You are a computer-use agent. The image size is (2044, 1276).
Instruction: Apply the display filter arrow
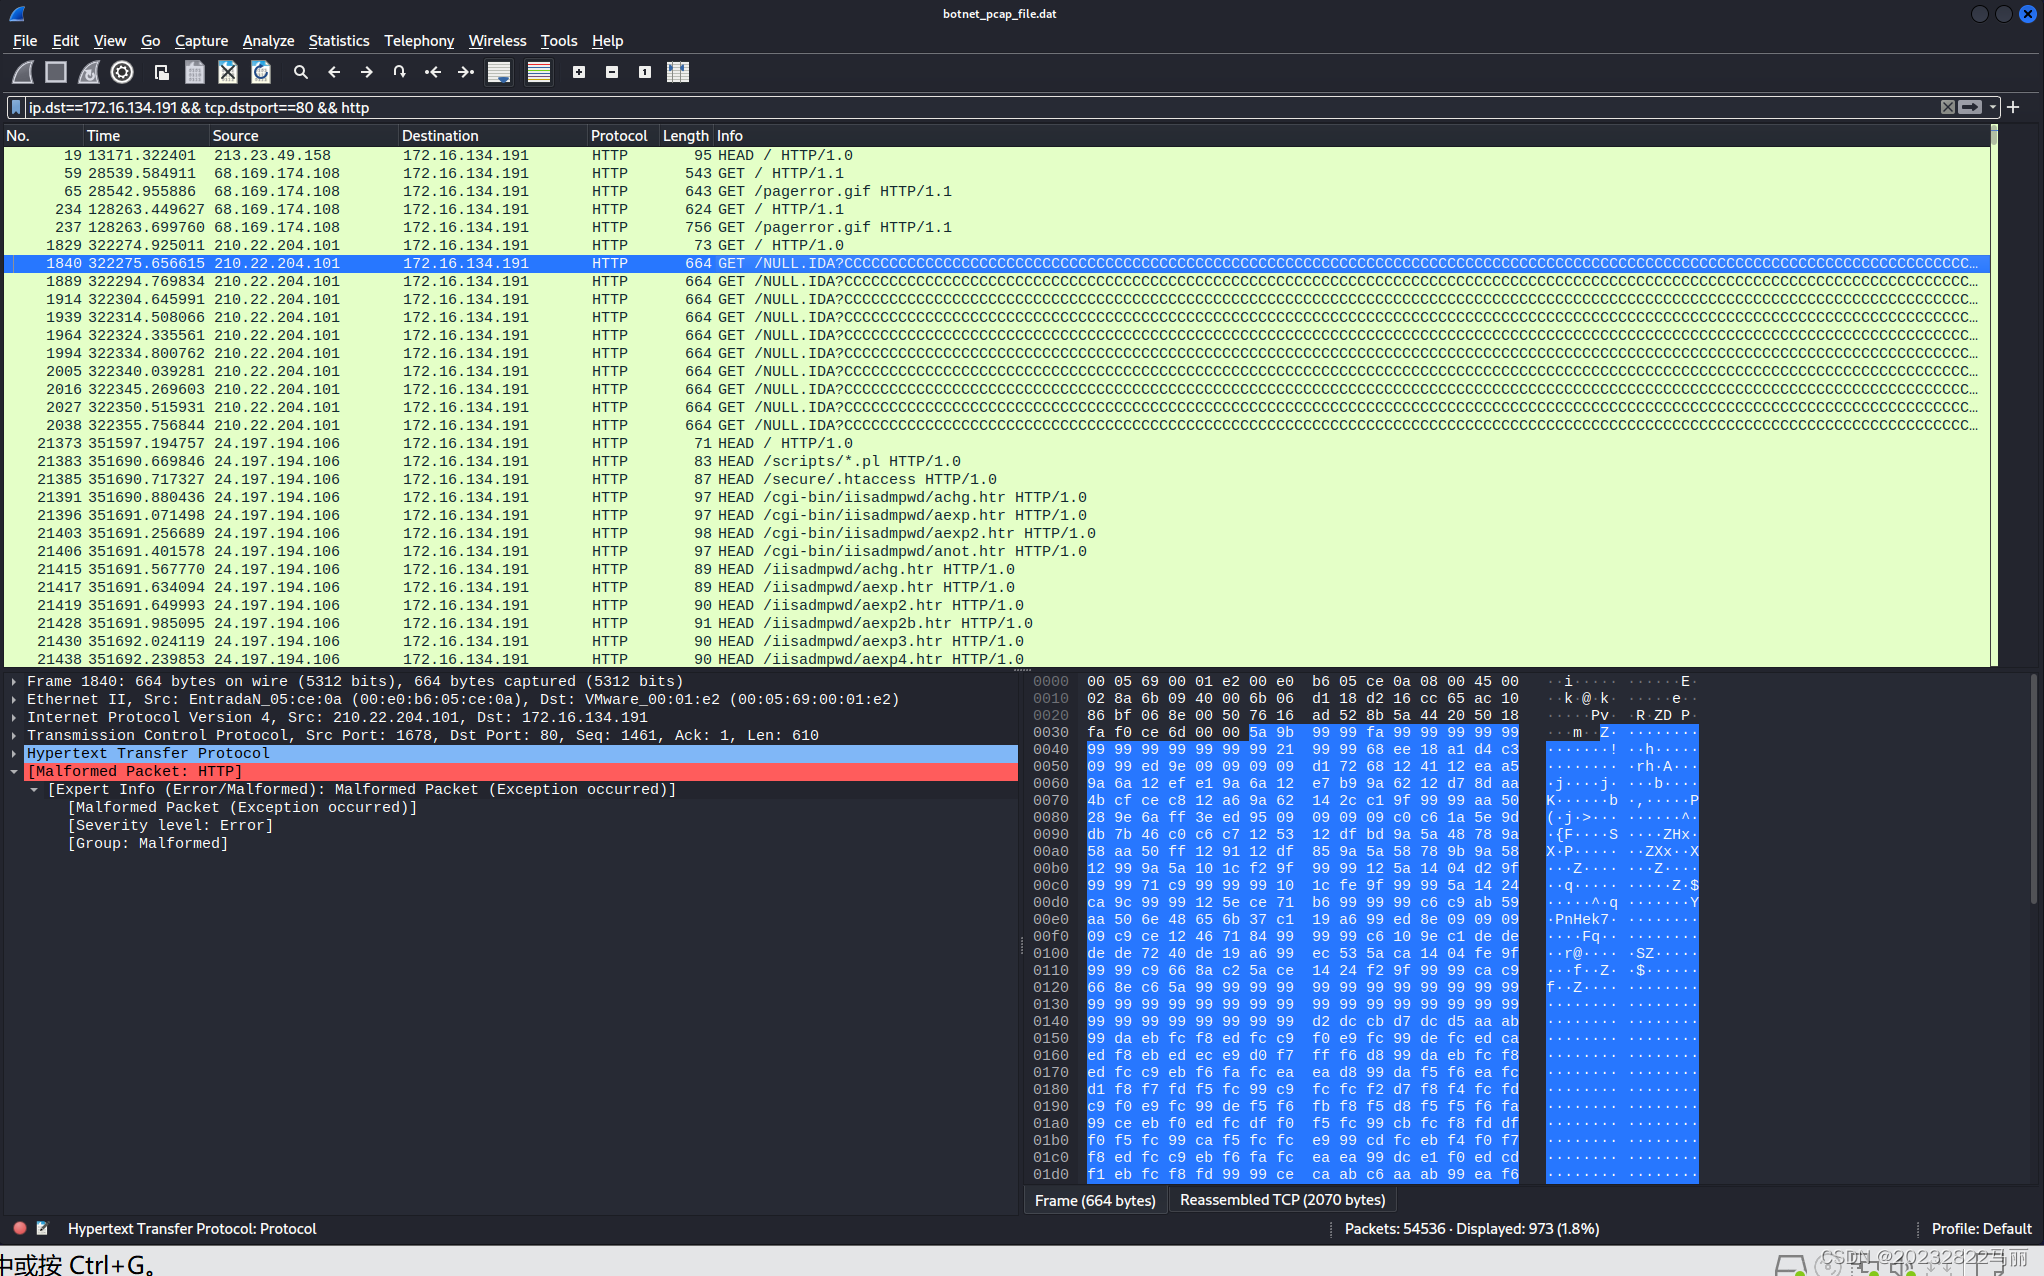coord(1970,107)
